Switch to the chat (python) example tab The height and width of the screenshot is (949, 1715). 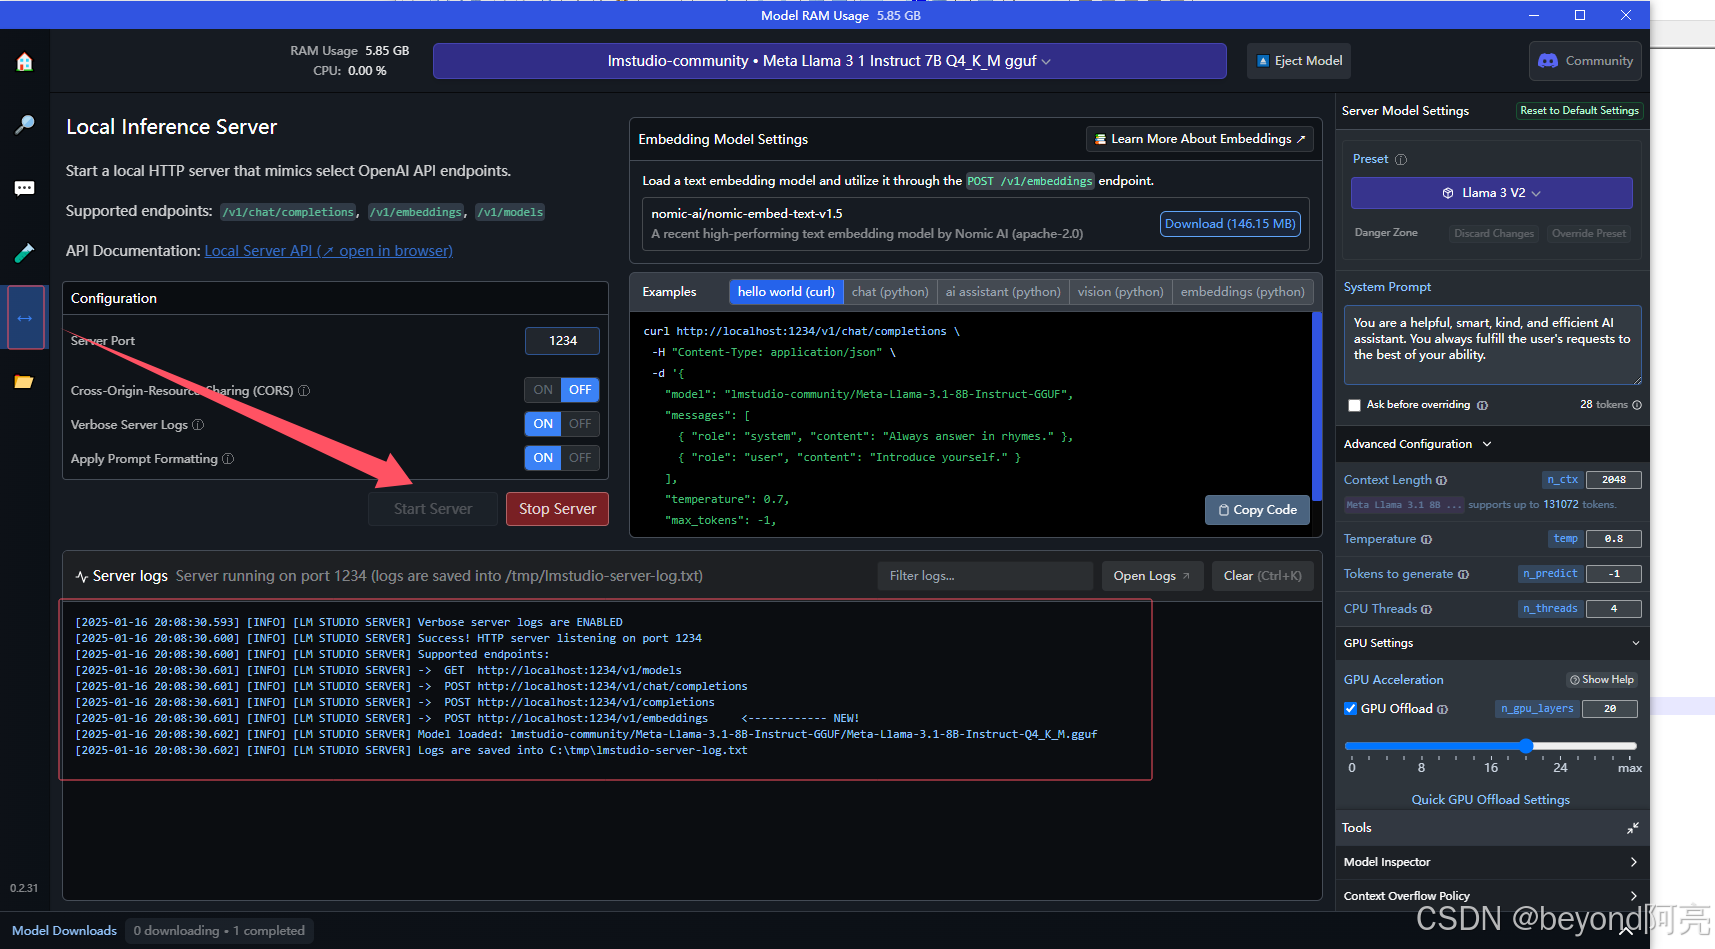tap(890, 292)
